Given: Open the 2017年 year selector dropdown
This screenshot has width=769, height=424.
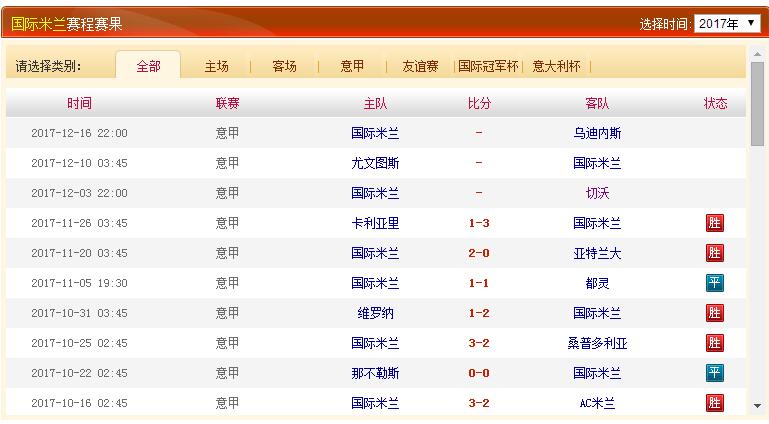Looking at the screenshot, I should pos(727,24).
